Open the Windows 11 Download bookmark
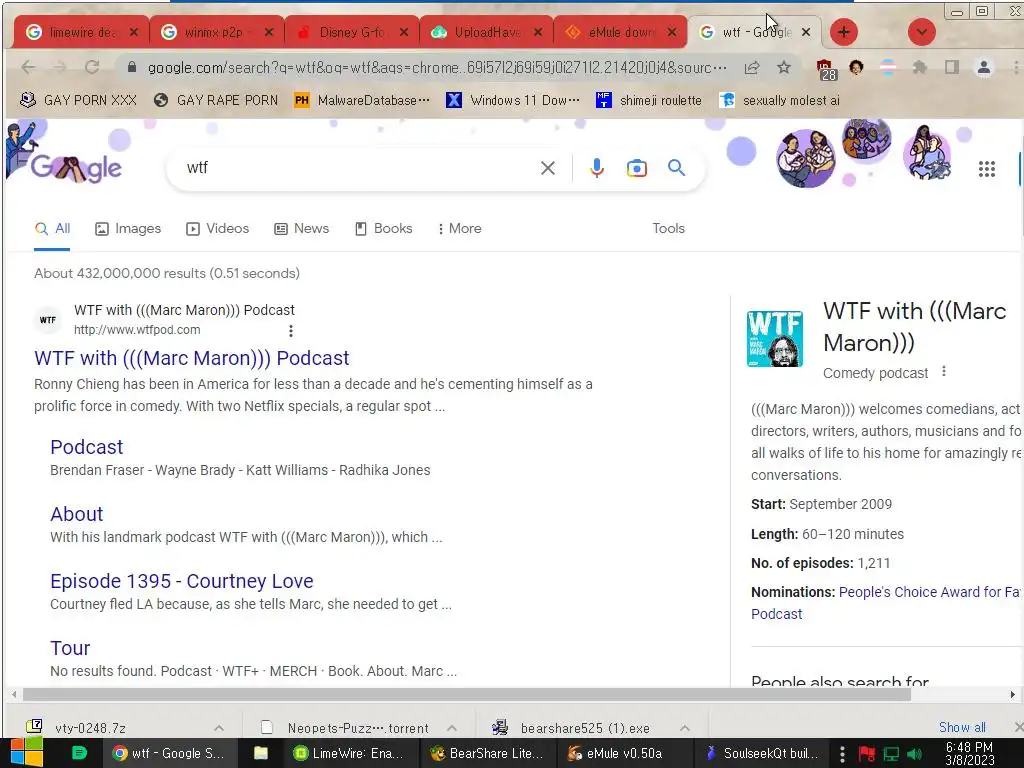The image size is (1024, 768). click(513, 100)
